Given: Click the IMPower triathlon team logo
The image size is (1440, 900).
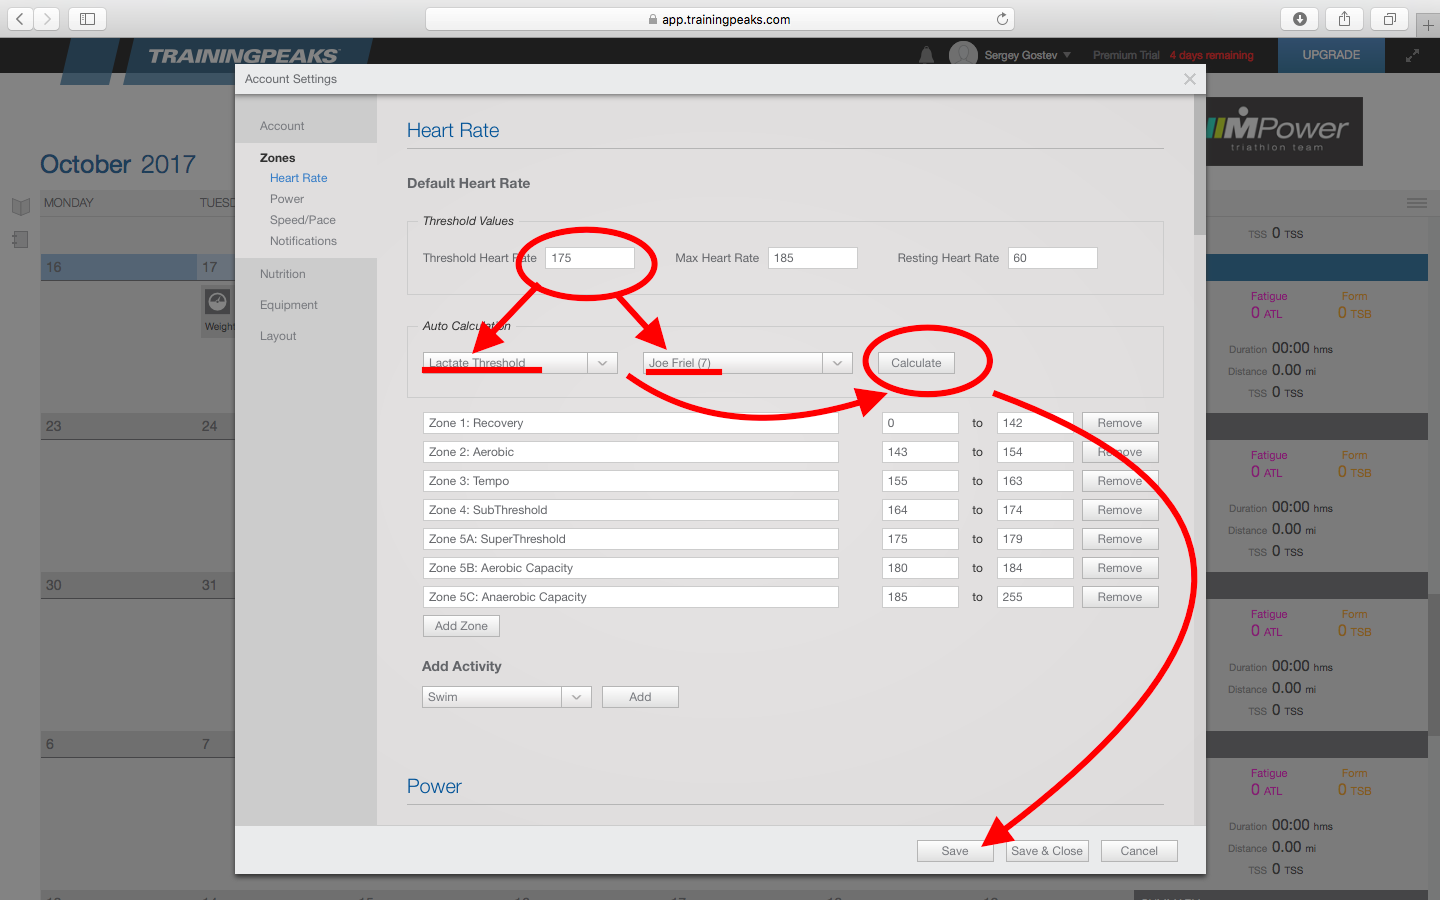Looking at the screenshot, I should point(1284,131).
